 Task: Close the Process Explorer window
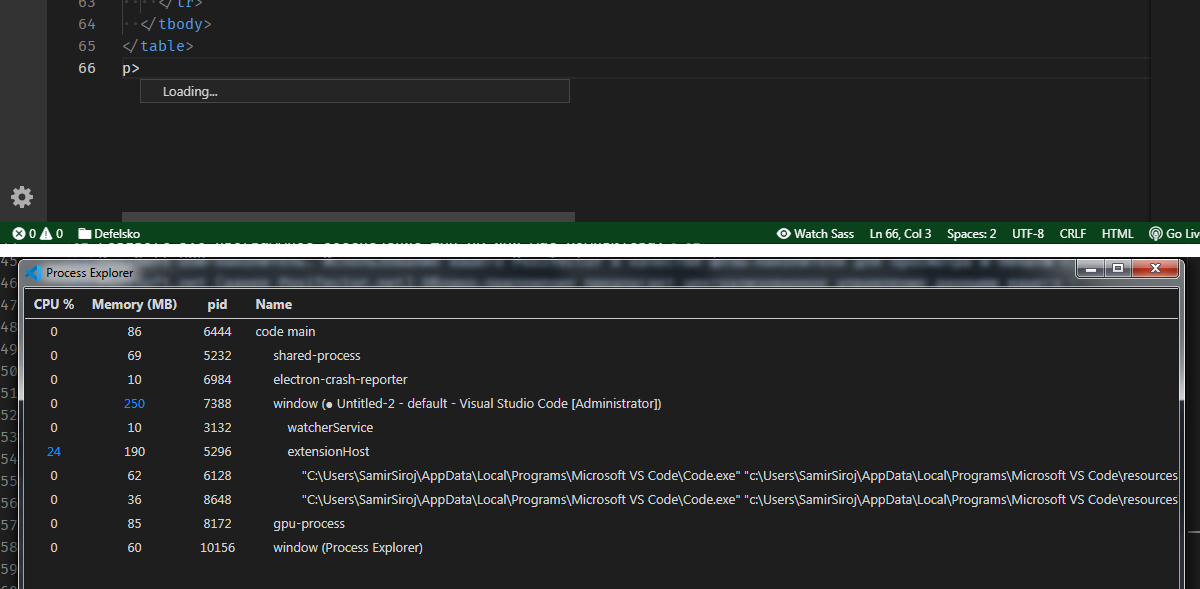tap(1155, 268)
